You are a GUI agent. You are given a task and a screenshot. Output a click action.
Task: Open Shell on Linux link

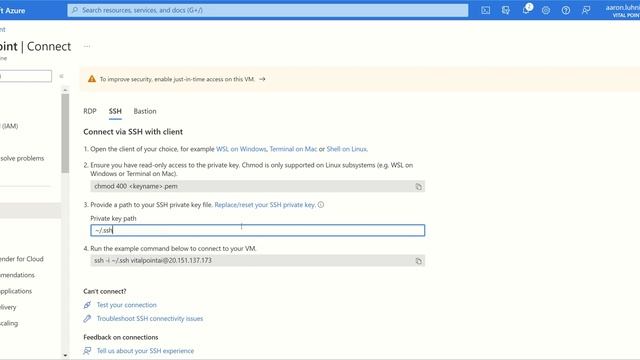tap(347, 149)
